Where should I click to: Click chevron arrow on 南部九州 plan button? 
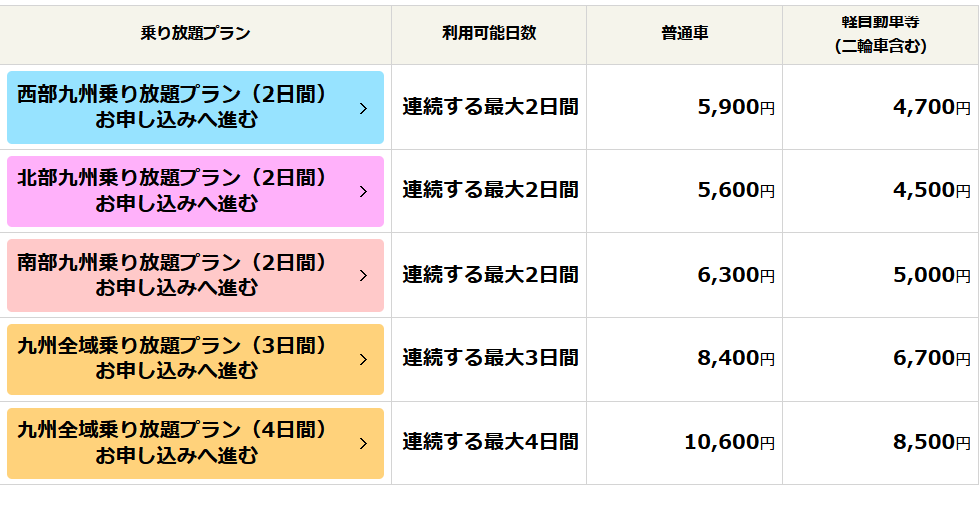tap(363, 275)
